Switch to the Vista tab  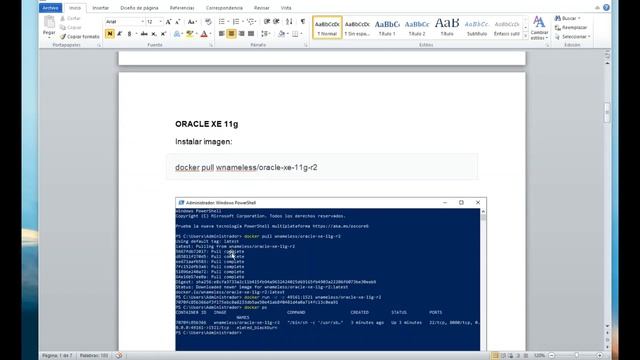pyautogui.click(x=286, y=8)
